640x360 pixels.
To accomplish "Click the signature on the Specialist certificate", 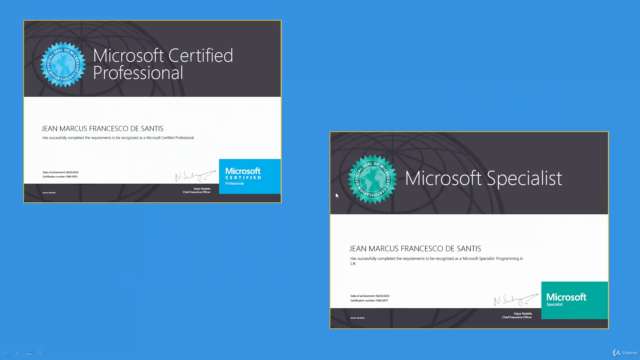I will tap(516, 300).
